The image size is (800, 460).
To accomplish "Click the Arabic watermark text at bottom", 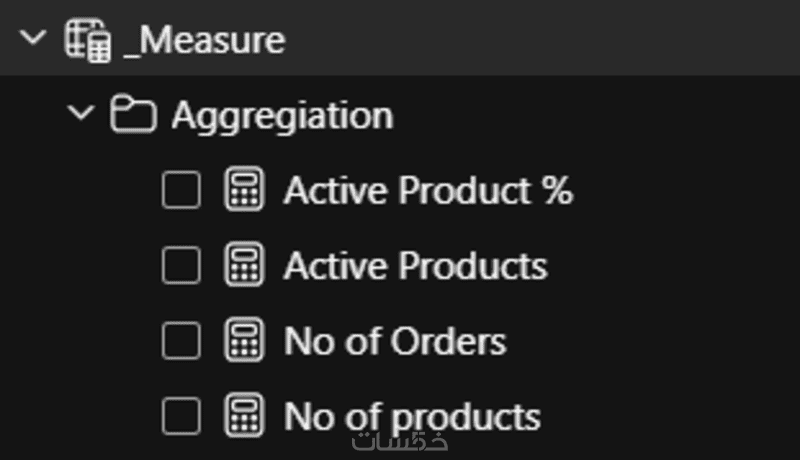I will [x=399, y=441].
